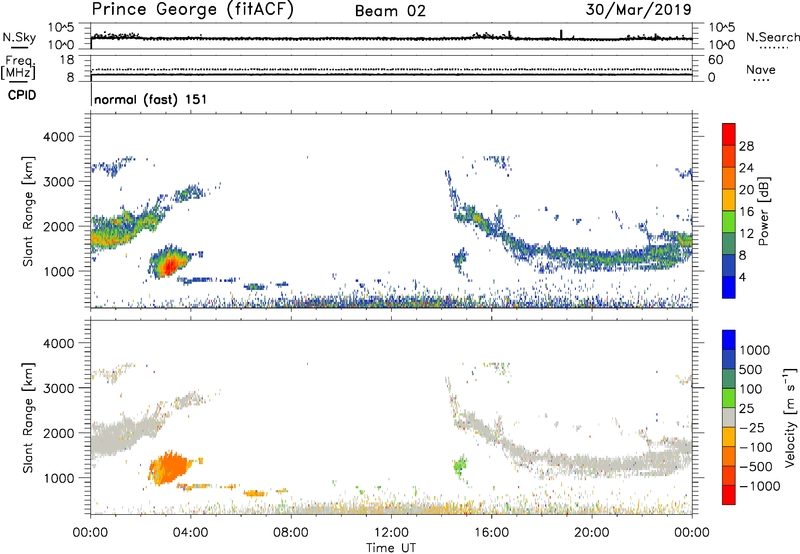
Task: Click the red high-power patch near 03:00
Action: (x=168, y=264)
